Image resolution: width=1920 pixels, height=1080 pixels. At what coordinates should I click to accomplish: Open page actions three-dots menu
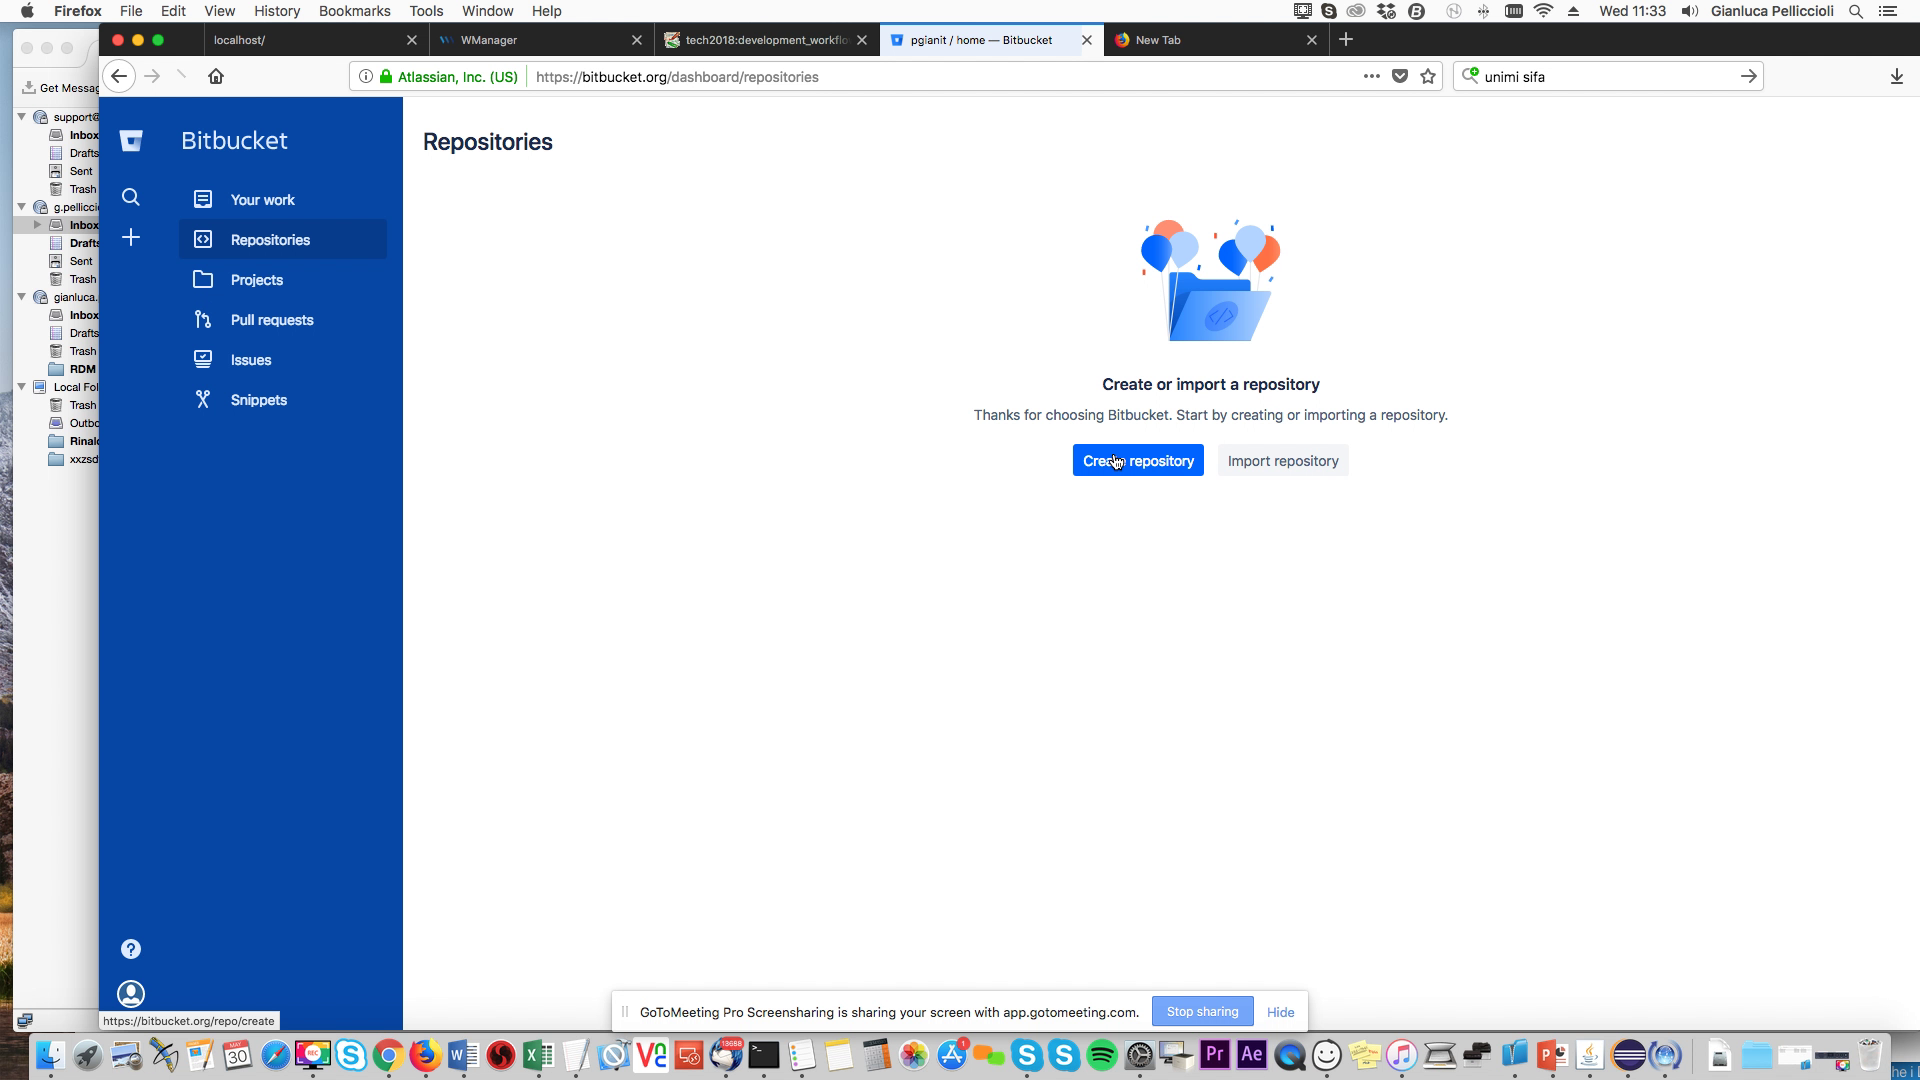1371,76
